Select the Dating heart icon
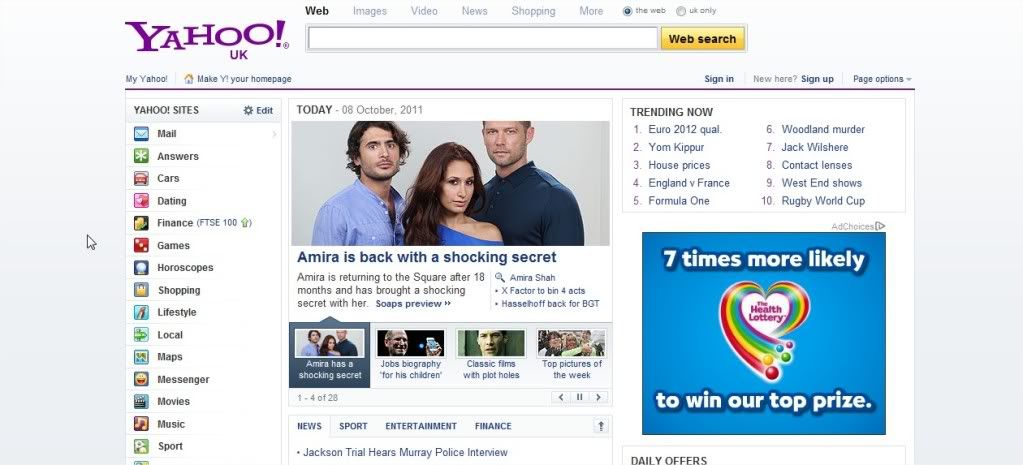Screen dimensions: 1023x465 [141, 201]
